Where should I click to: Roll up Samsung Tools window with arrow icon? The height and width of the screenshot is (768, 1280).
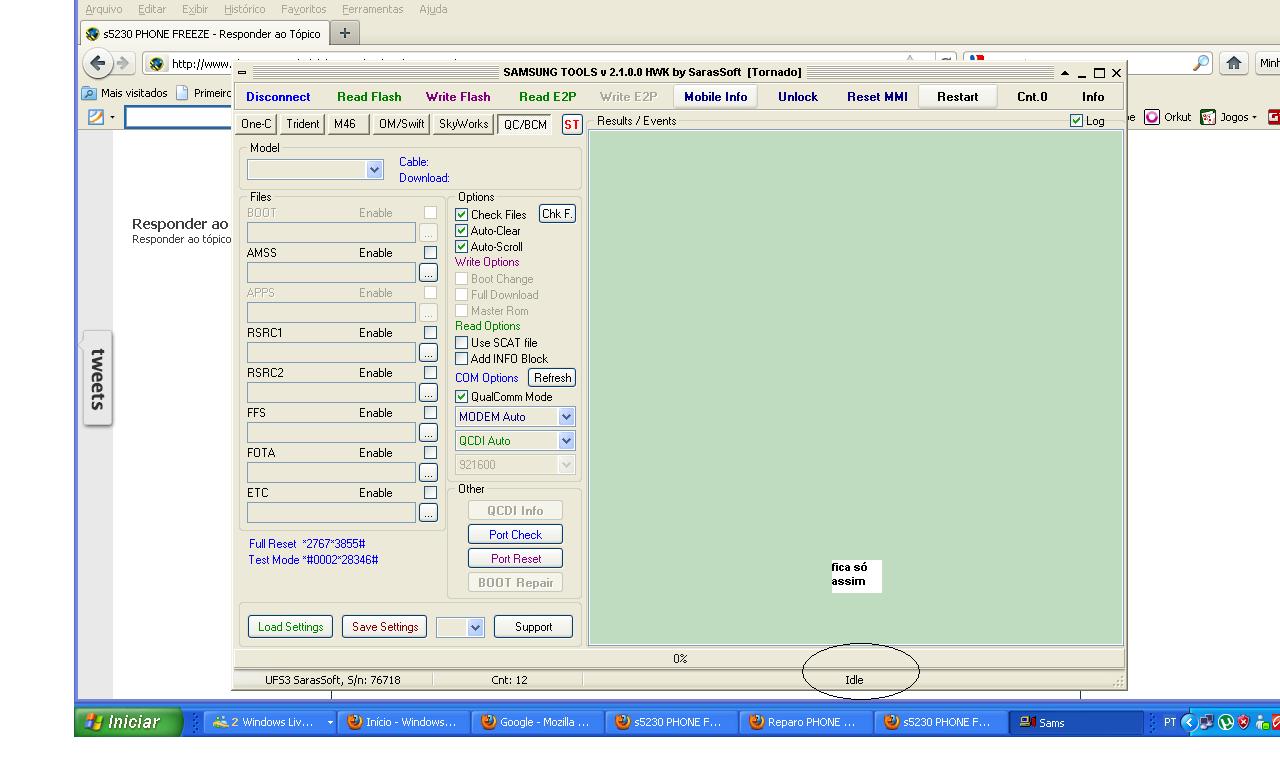1065,73
